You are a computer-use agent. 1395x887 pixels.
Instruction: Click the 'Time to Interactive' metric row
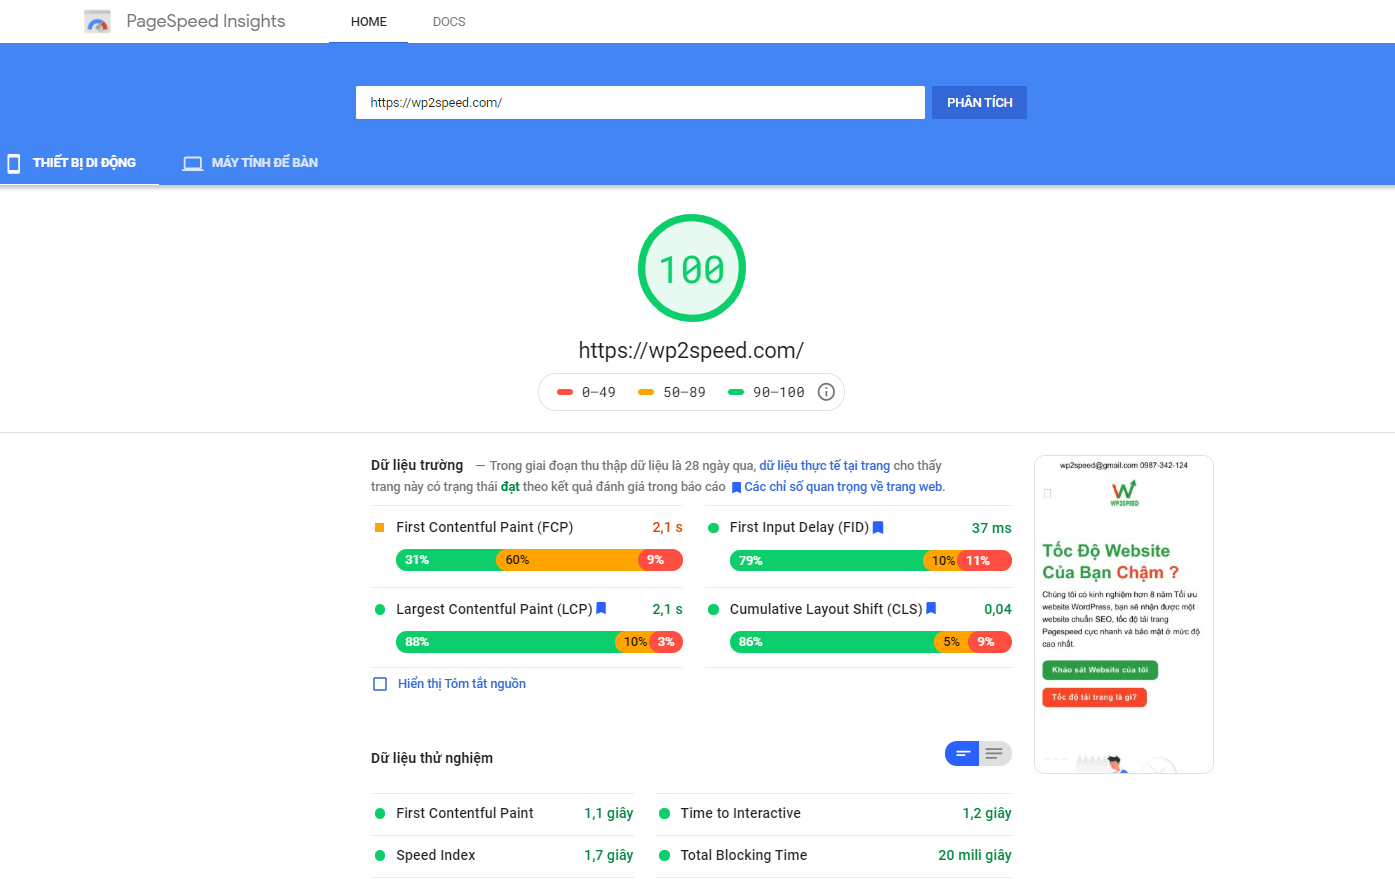pos(834,813)
